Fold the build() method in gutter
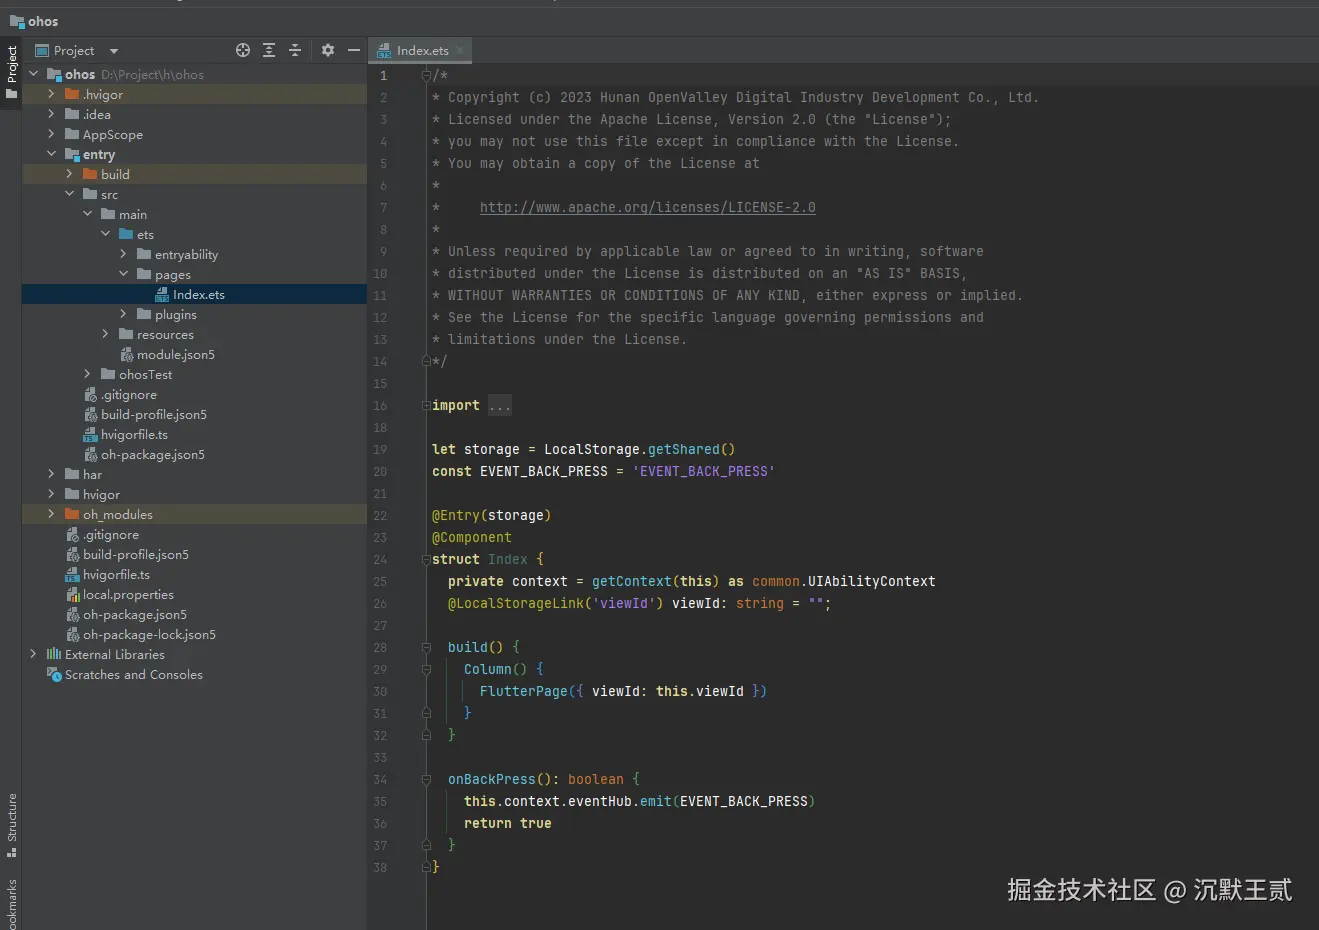Viewport: 1319px width, 930px height. click(x=426, y=648)
